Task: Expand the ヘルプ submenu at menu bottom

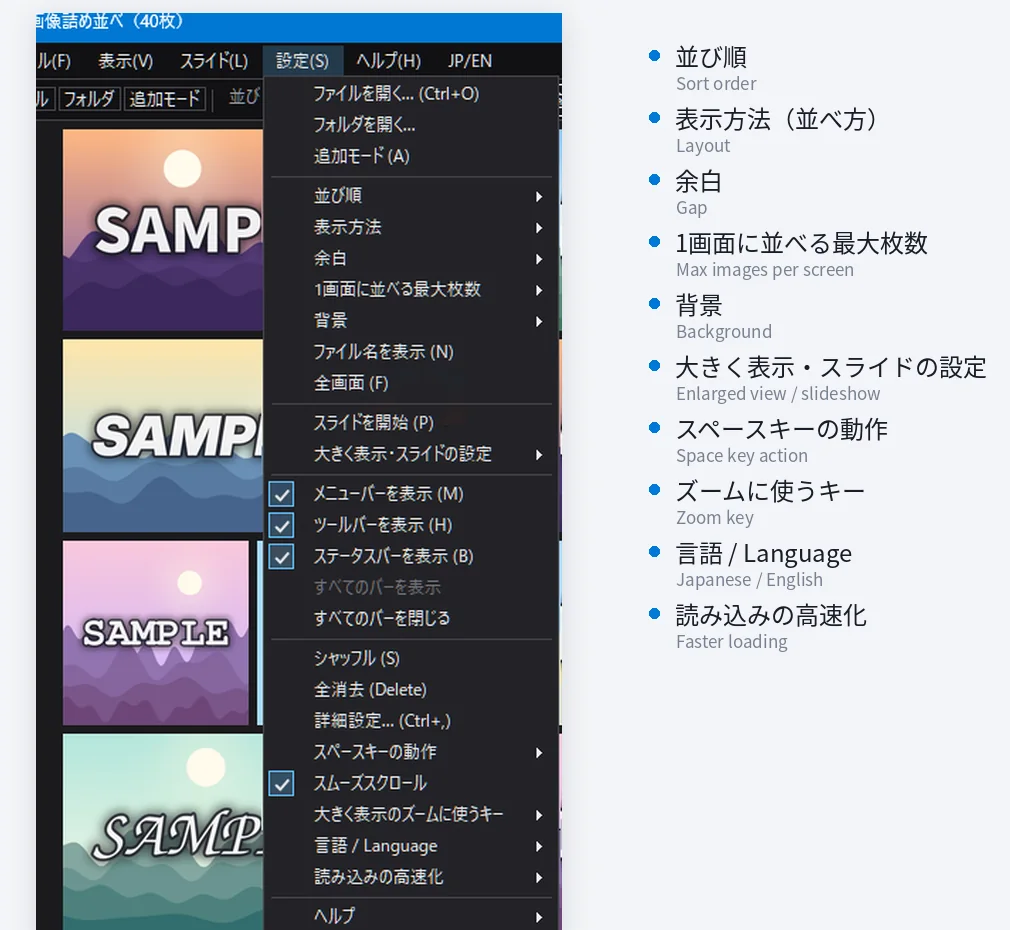Action: tap(411, 916)
